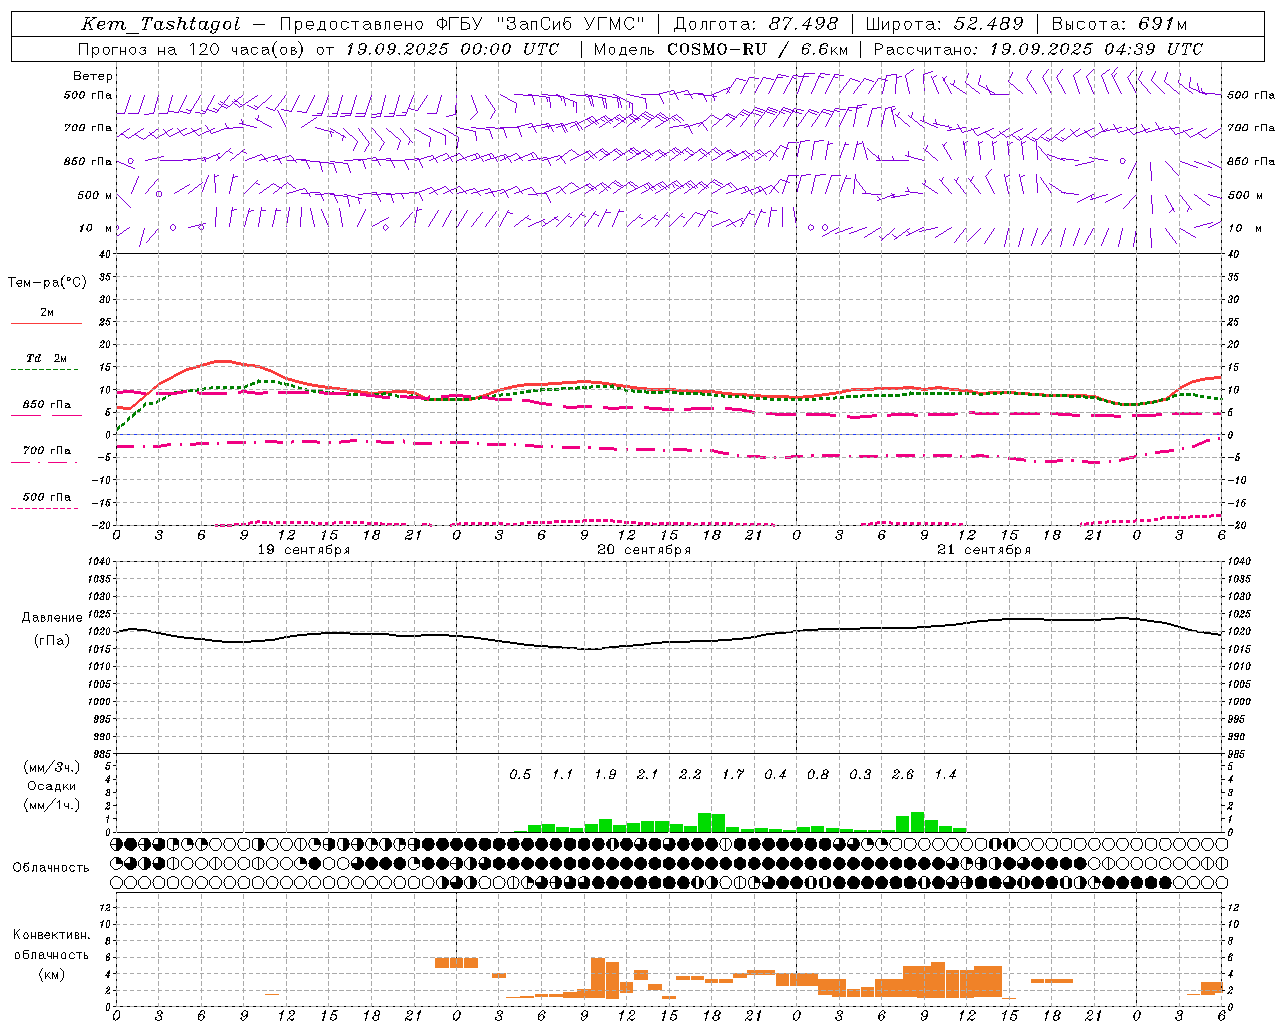Click the solid line sample under 2м legend
Image resolution: width=1280 pixels, height=1024 pixels.
pos(46,323)
